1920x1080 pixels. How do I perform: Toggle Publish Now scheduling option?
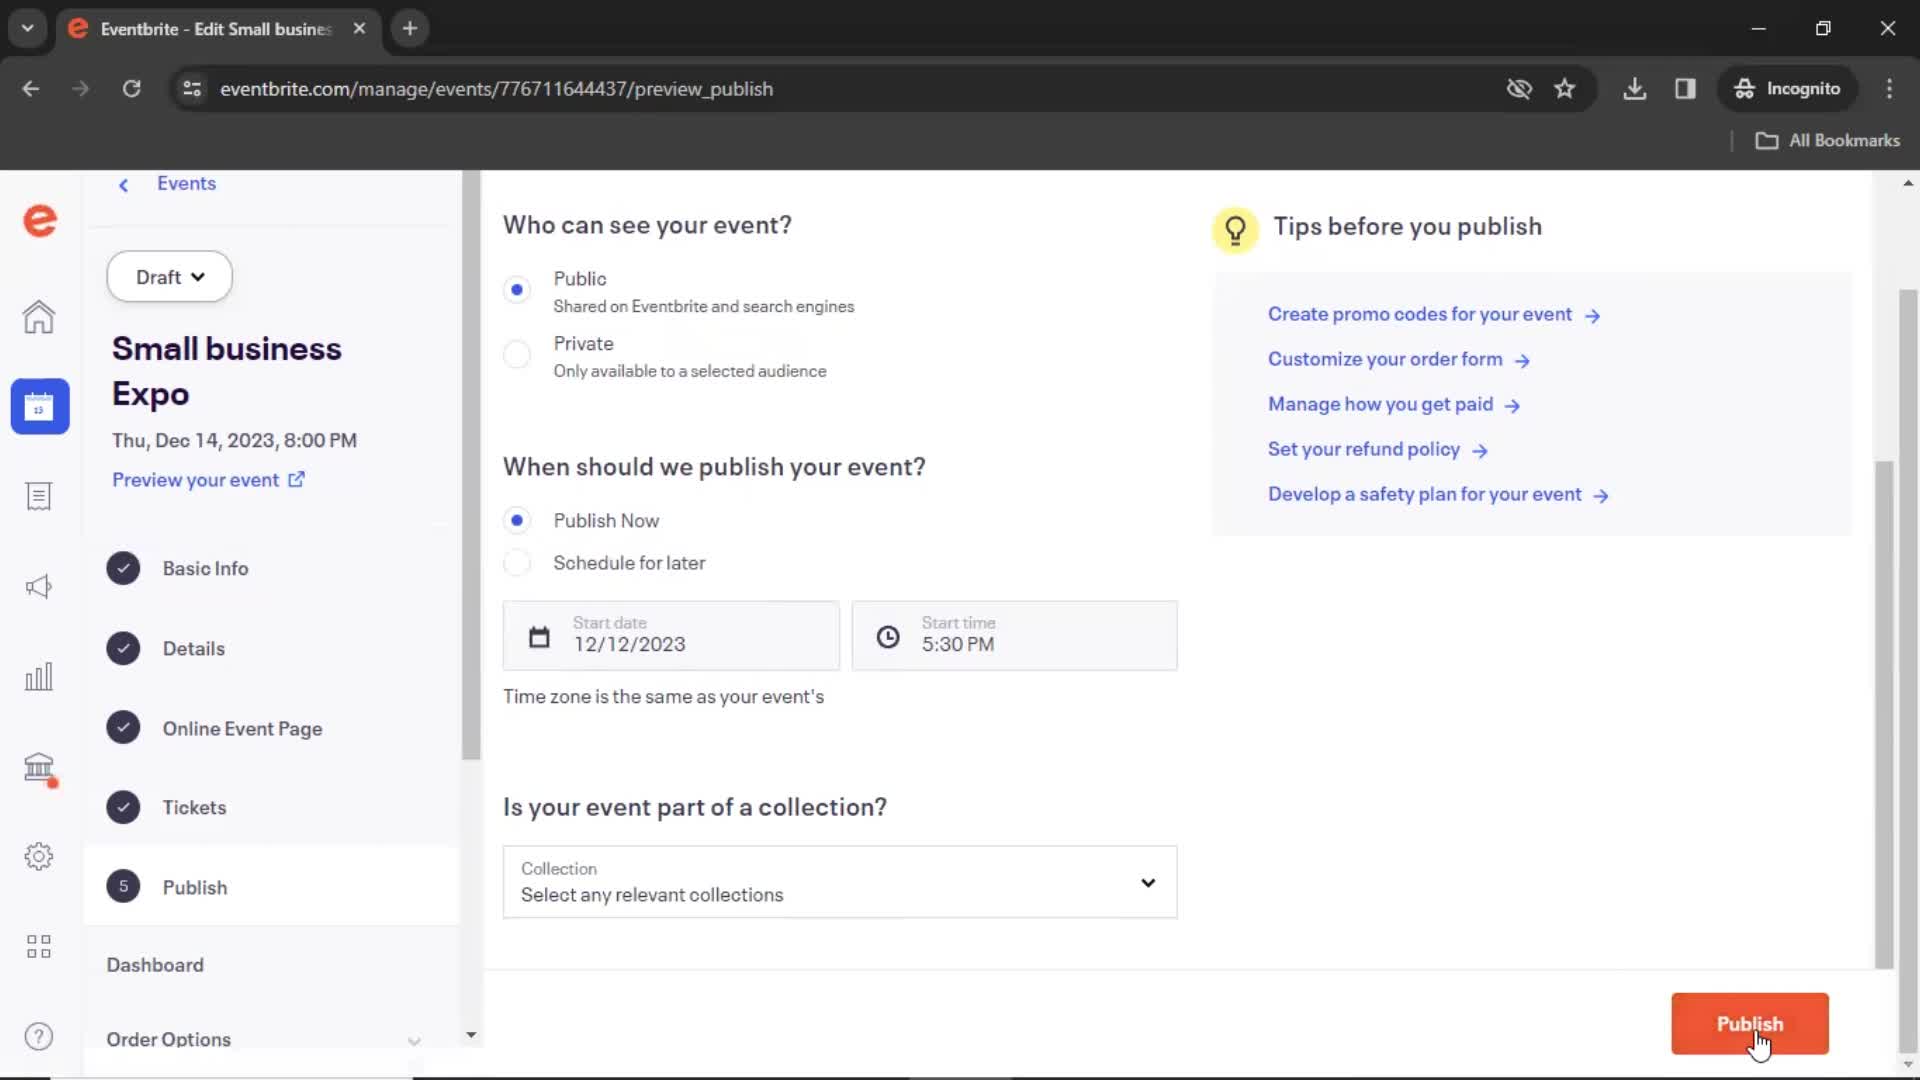click(517, 520)
